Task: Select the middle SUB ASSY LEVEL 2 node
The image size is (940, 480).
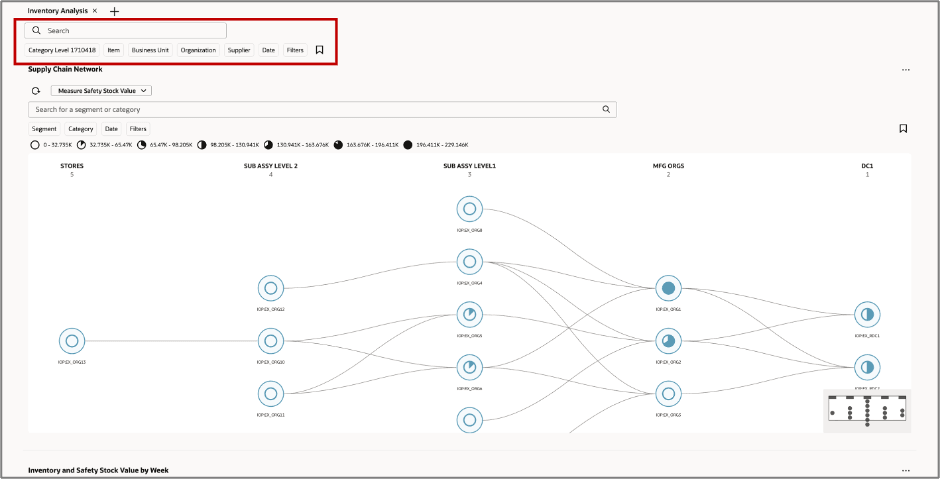Action: [x=270, y=341]
